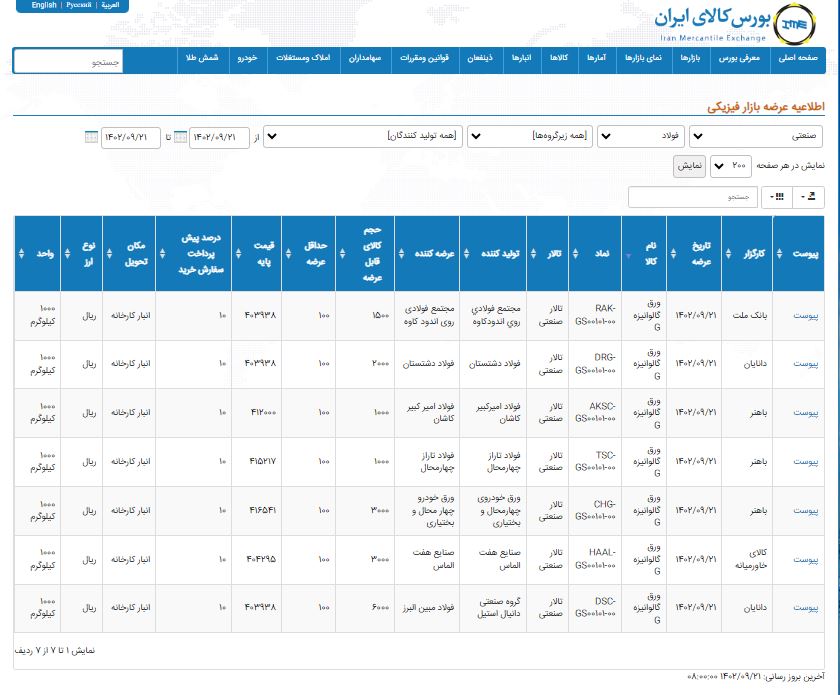The width and height of the screenshot is (840, 695).
Task: Focus the table search field above the grid
Action: (693, 197)
